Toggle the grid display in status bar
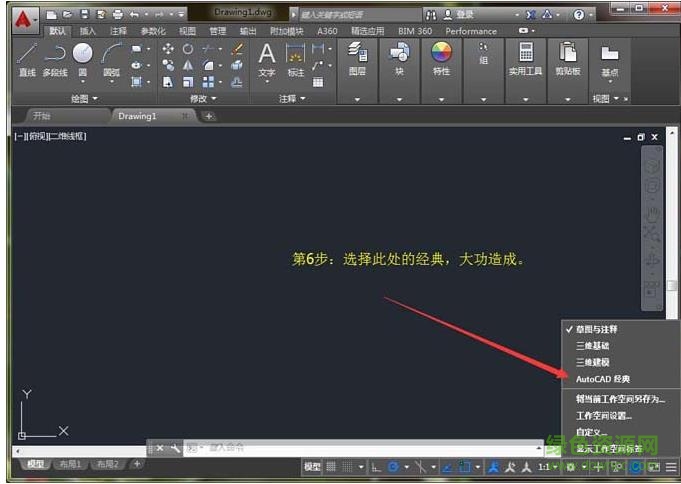Screen dimensions: 681x484 [331, 467]
